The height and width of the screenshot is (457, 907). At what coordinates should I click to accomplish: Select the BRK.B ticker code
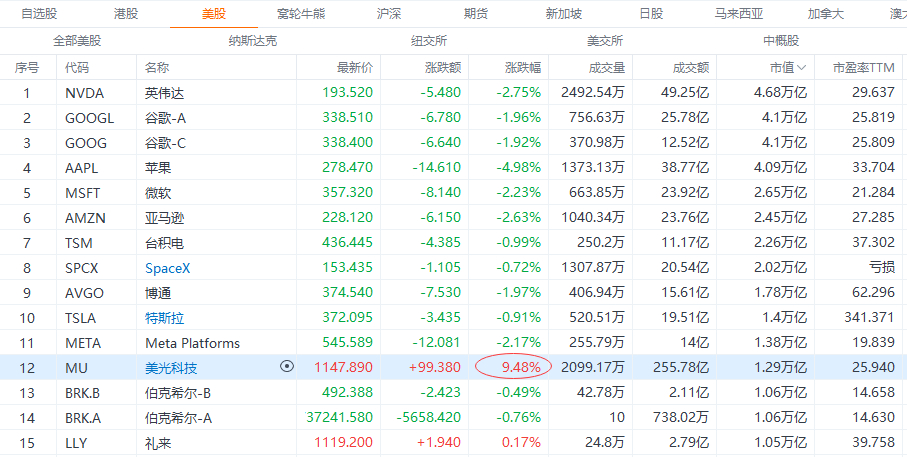tap(82, 393)
